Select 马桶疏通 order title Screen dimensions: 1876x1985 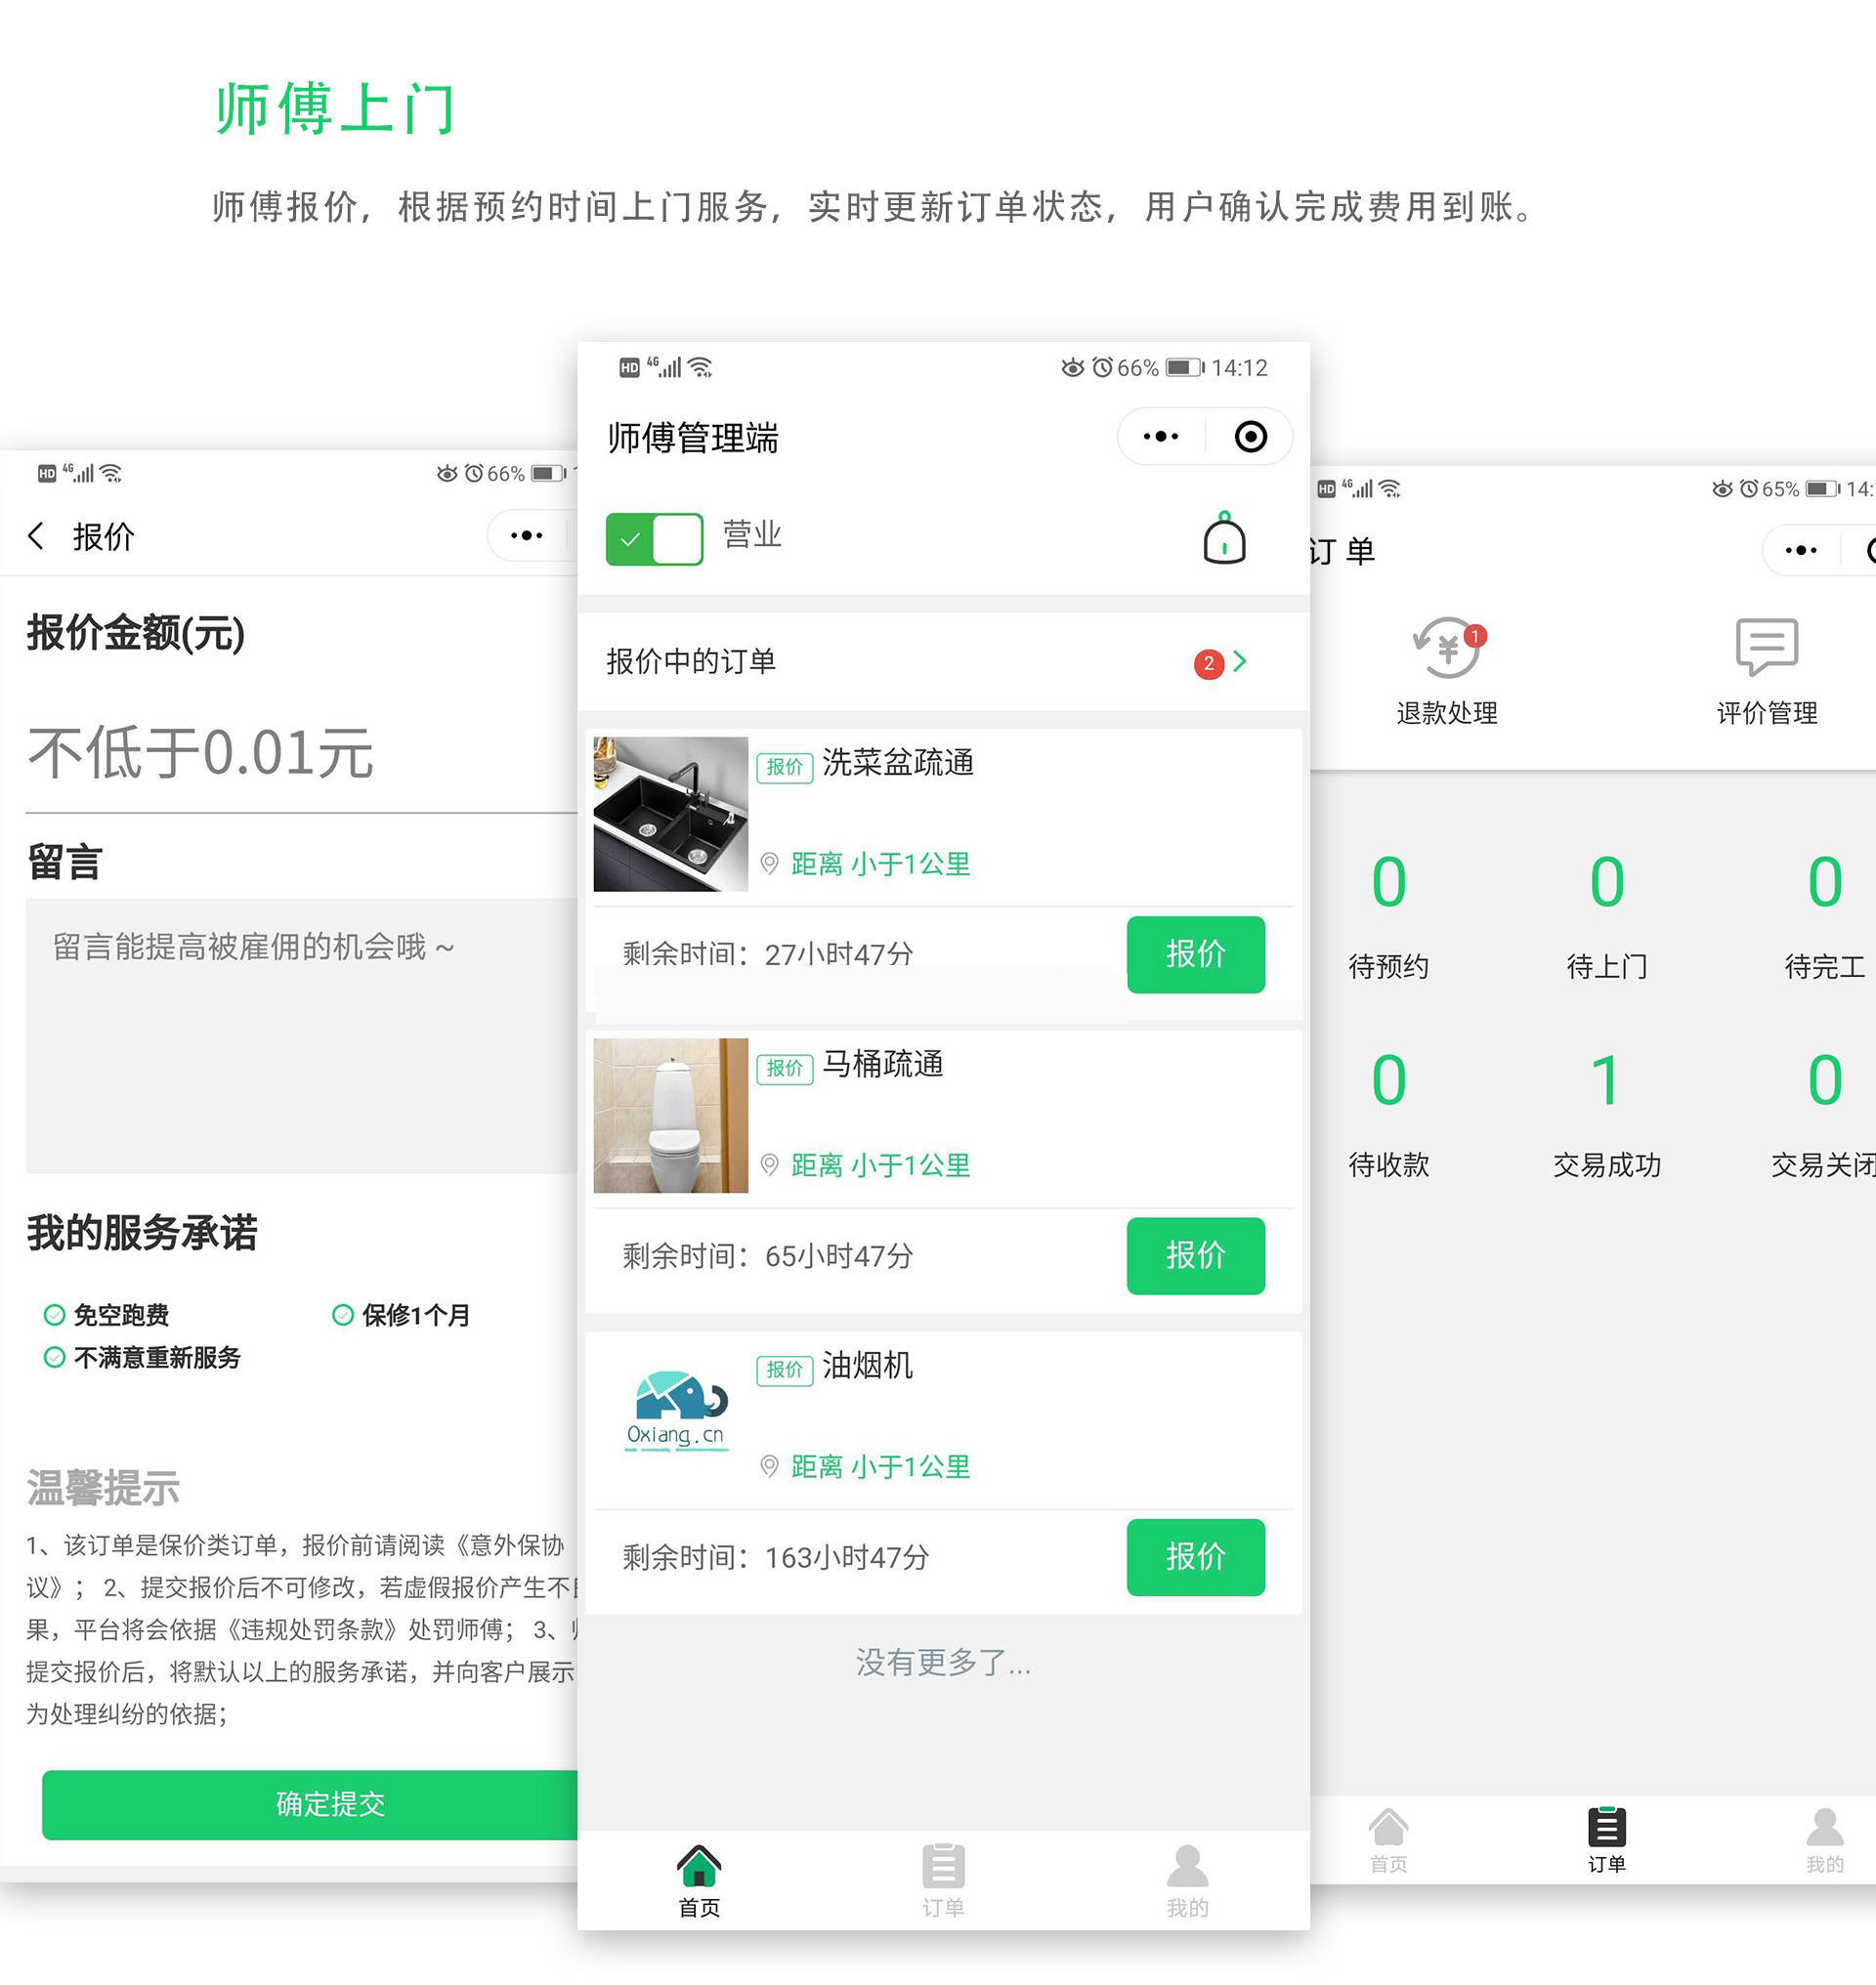point(882,1064)
